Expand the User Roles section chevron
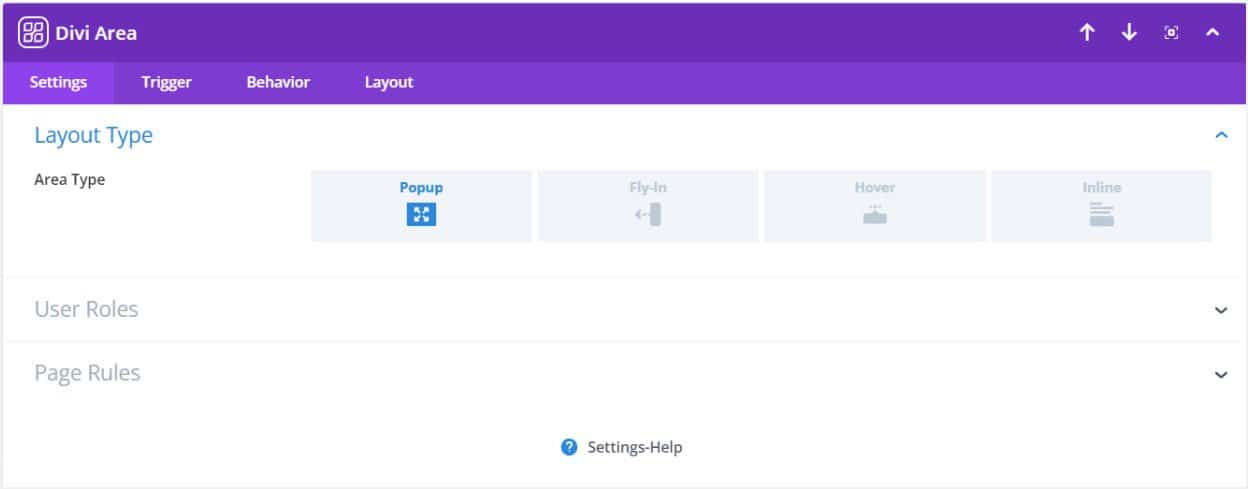1248x489 pixels. [x=1220, y=310]
